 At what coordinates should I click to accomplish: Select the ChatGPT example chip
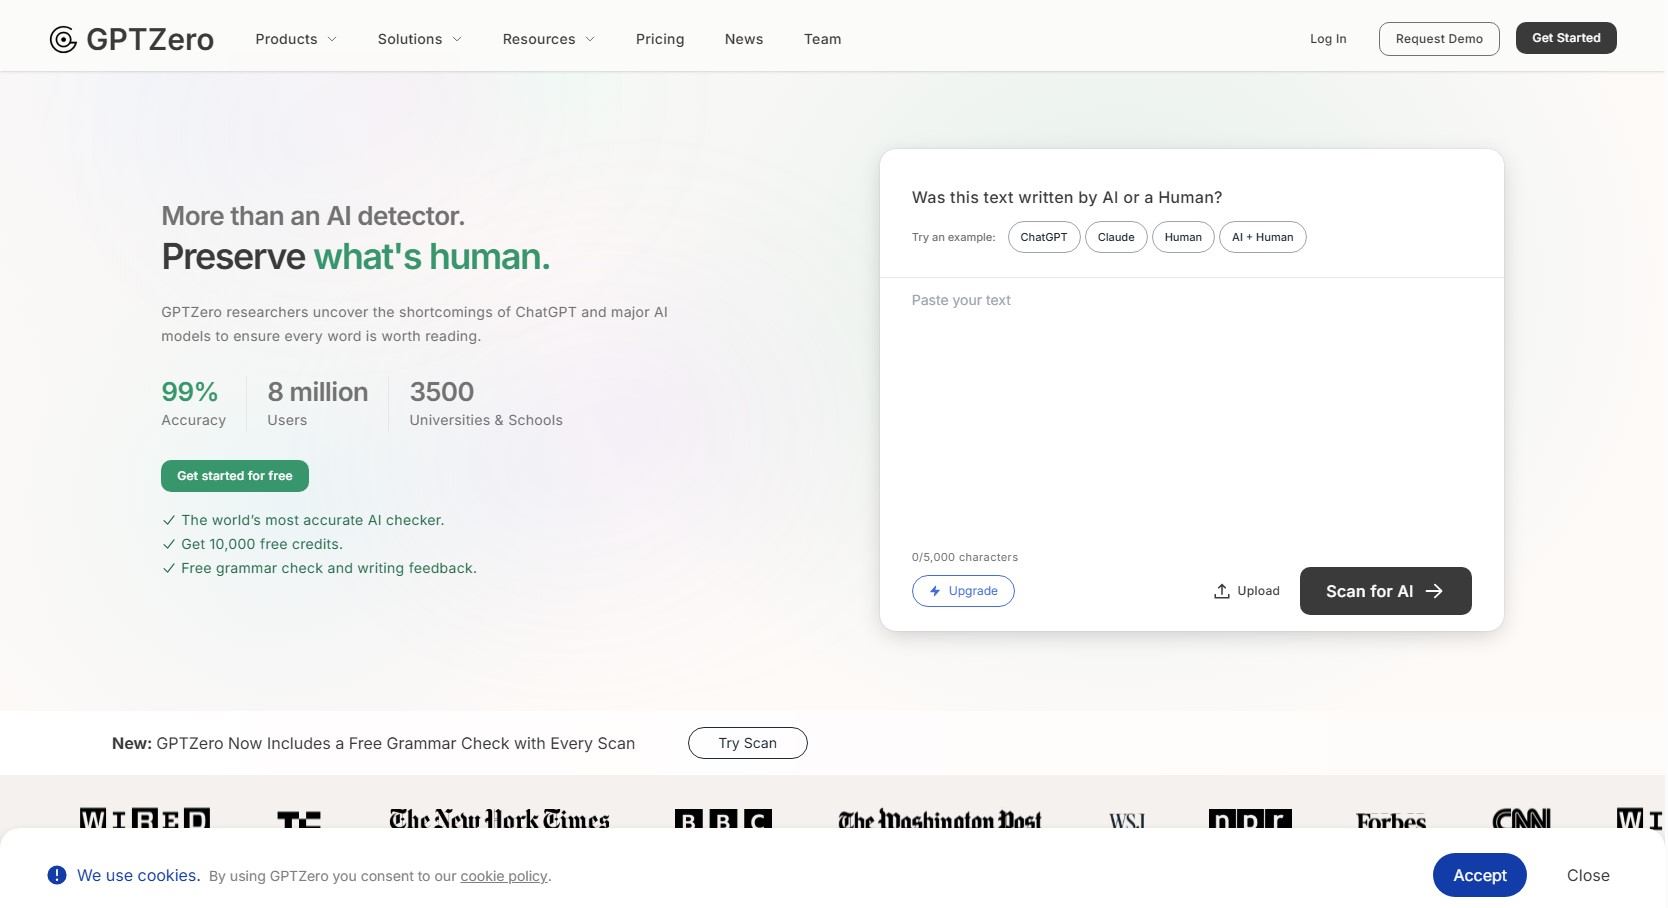coord(1043,237)
